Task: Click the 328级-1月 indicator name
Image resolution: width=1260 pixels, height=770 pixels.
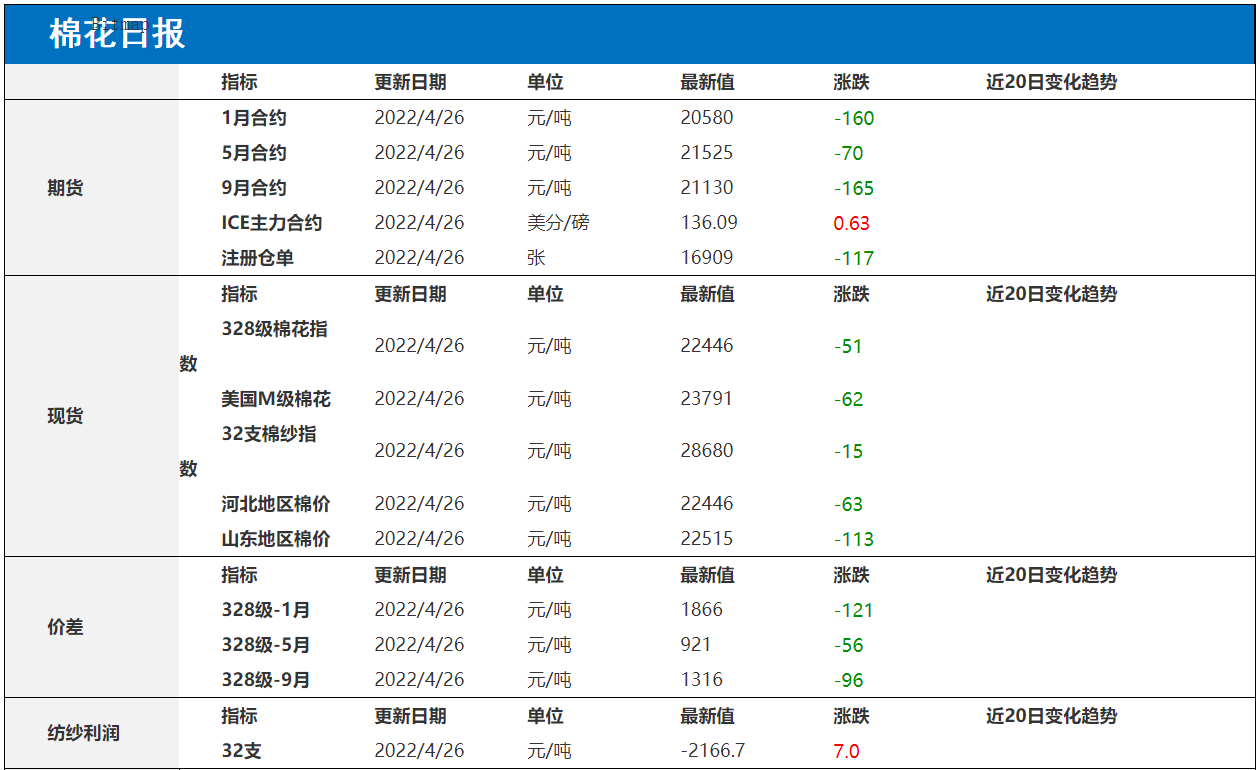Action: 266,610
